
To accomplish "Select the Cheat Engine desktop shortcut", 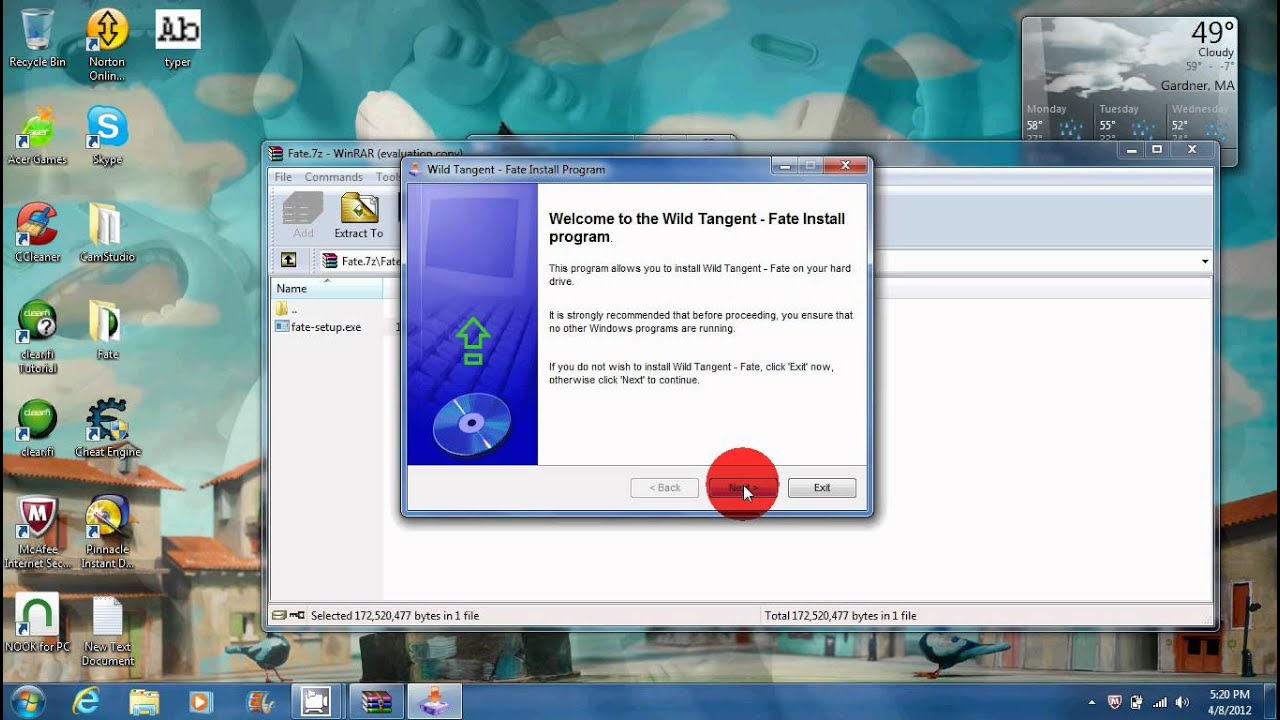I will point(107,429).
